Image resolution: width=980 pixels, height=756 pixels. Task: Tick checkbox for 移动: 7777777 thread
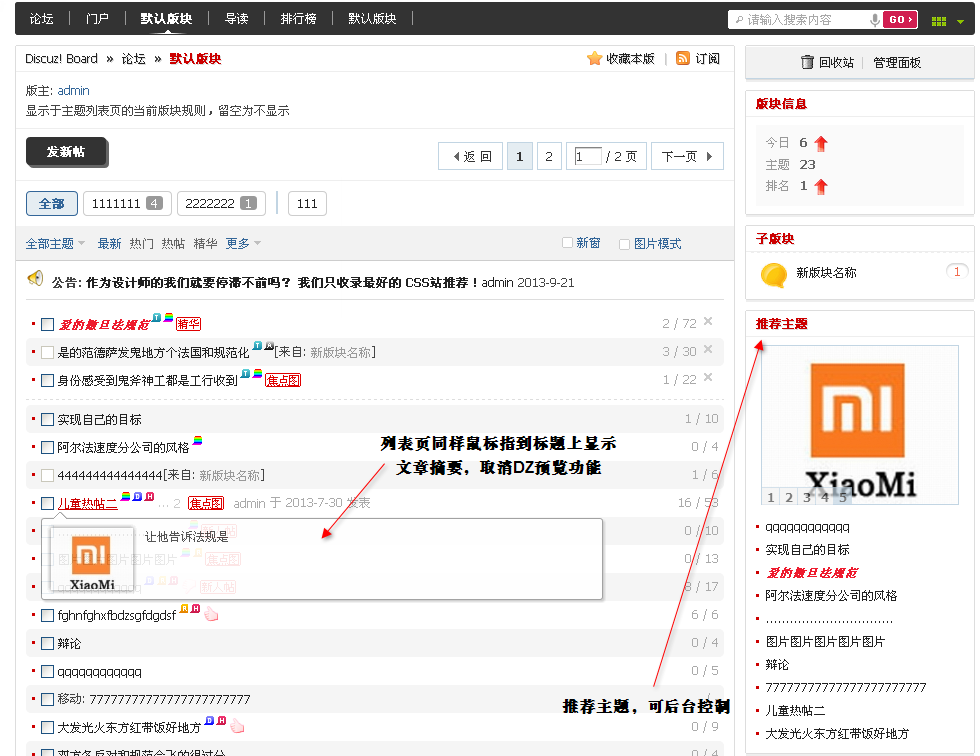47,699
